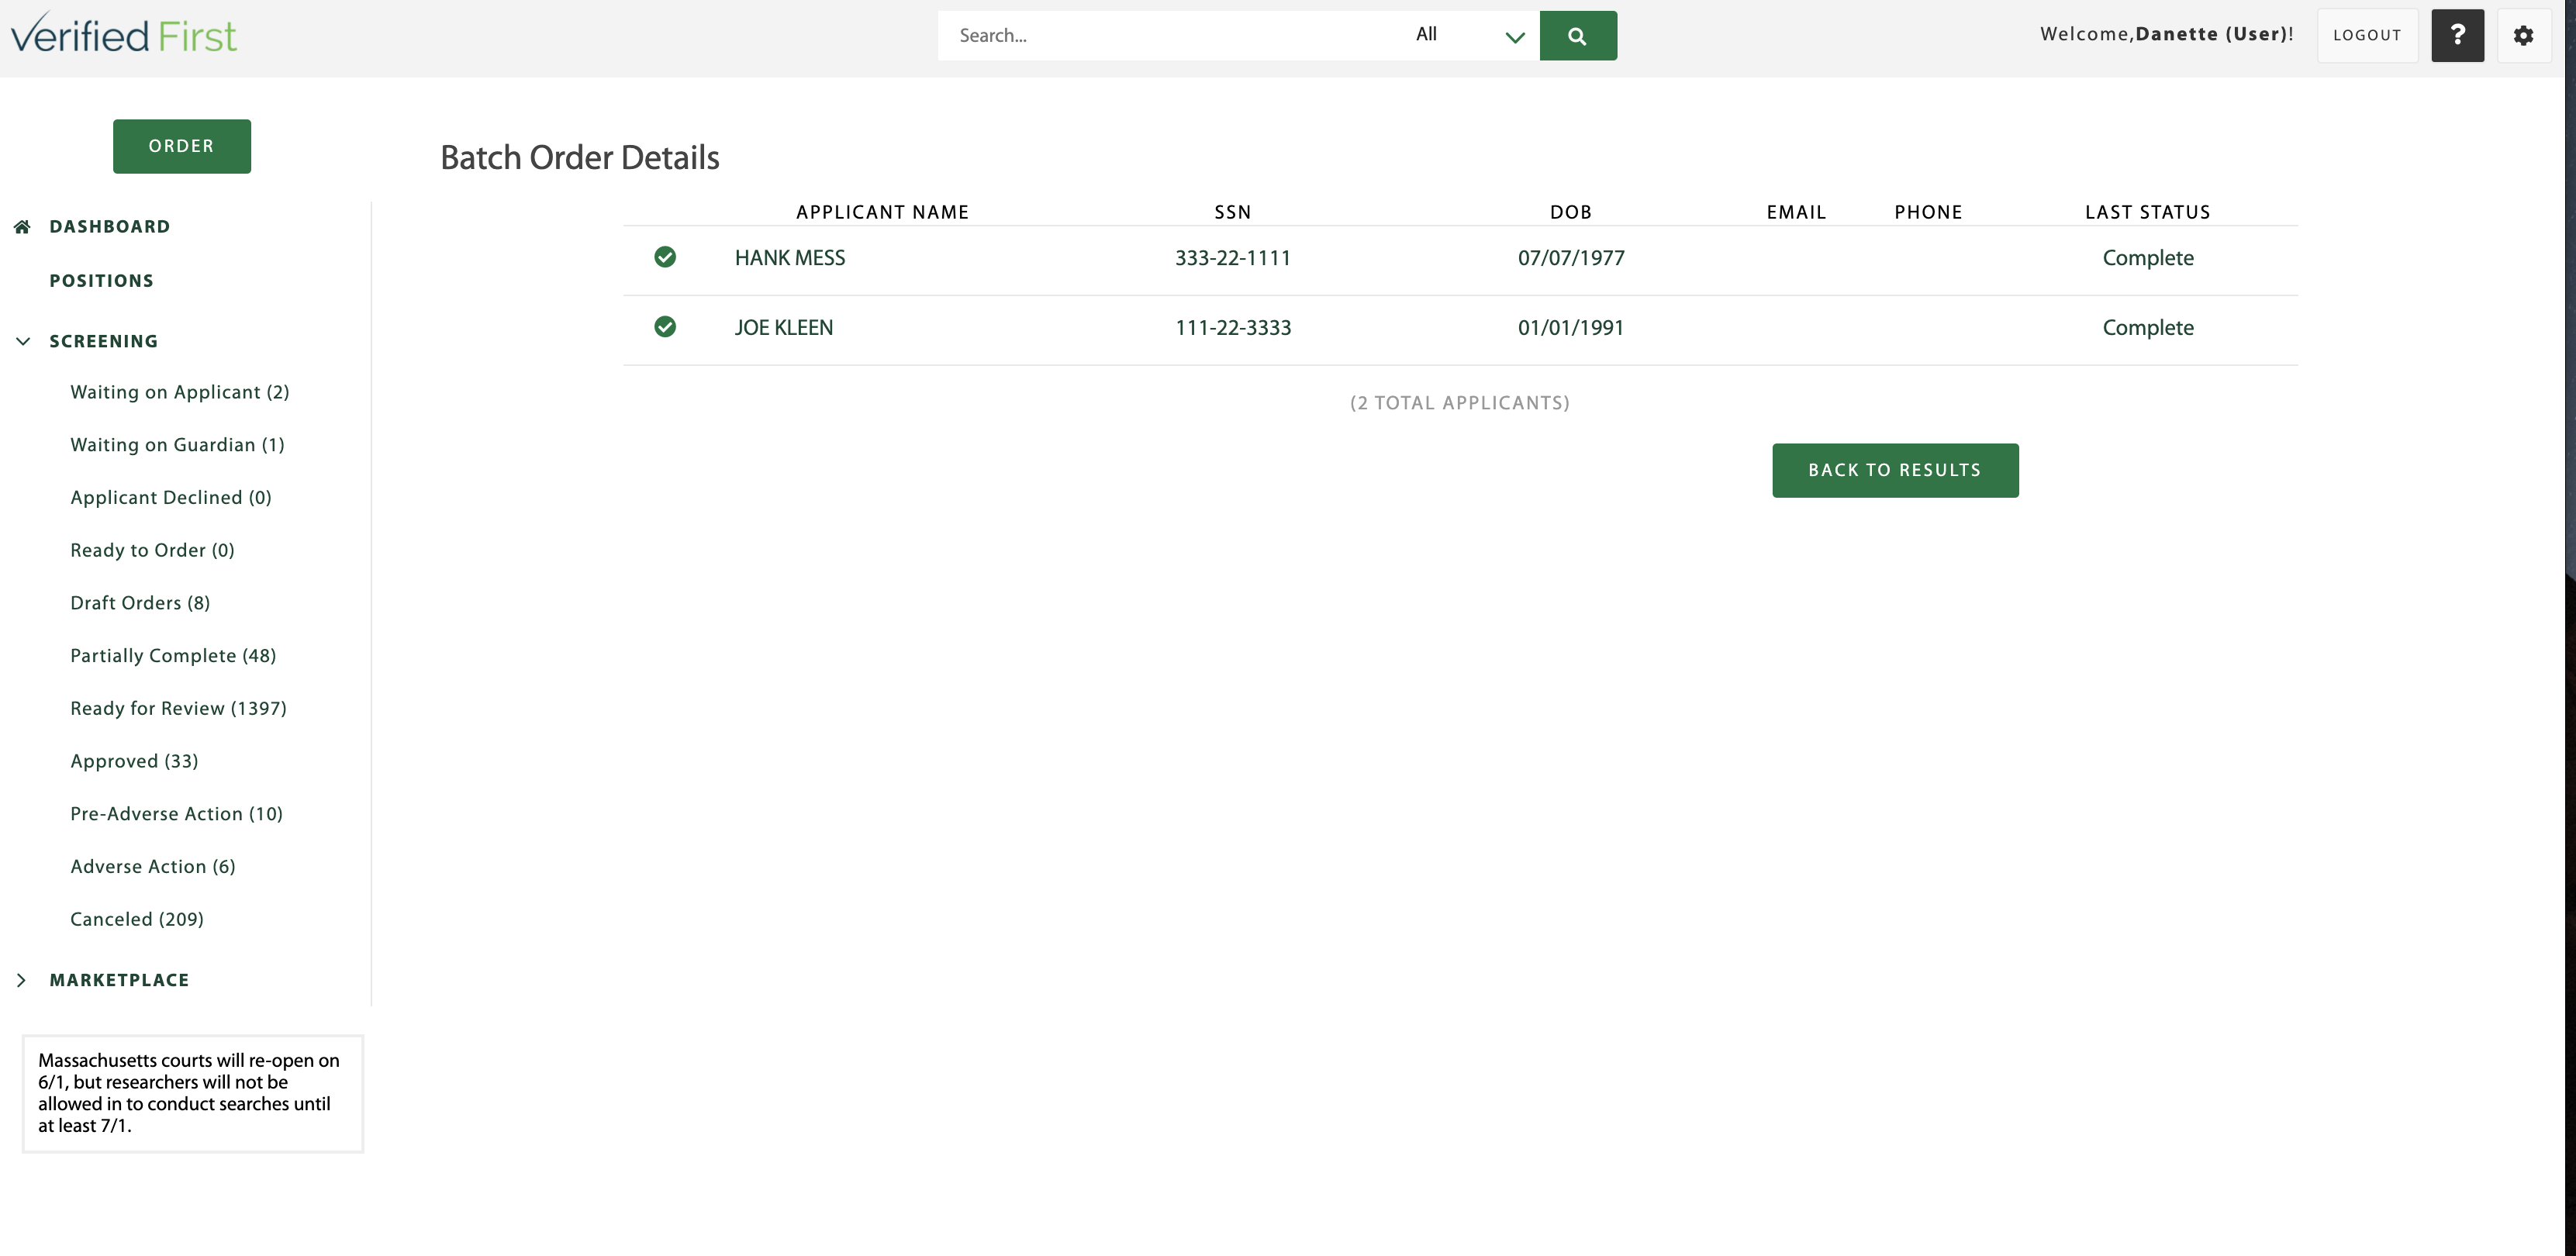Click the home icon beside Dashboard

22,226
